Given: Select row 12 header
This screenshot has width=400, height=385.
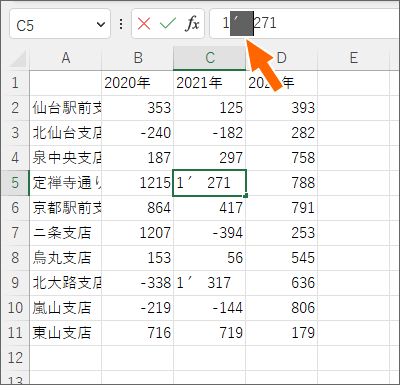Looking at the screenshot, I should coord(15,358).
